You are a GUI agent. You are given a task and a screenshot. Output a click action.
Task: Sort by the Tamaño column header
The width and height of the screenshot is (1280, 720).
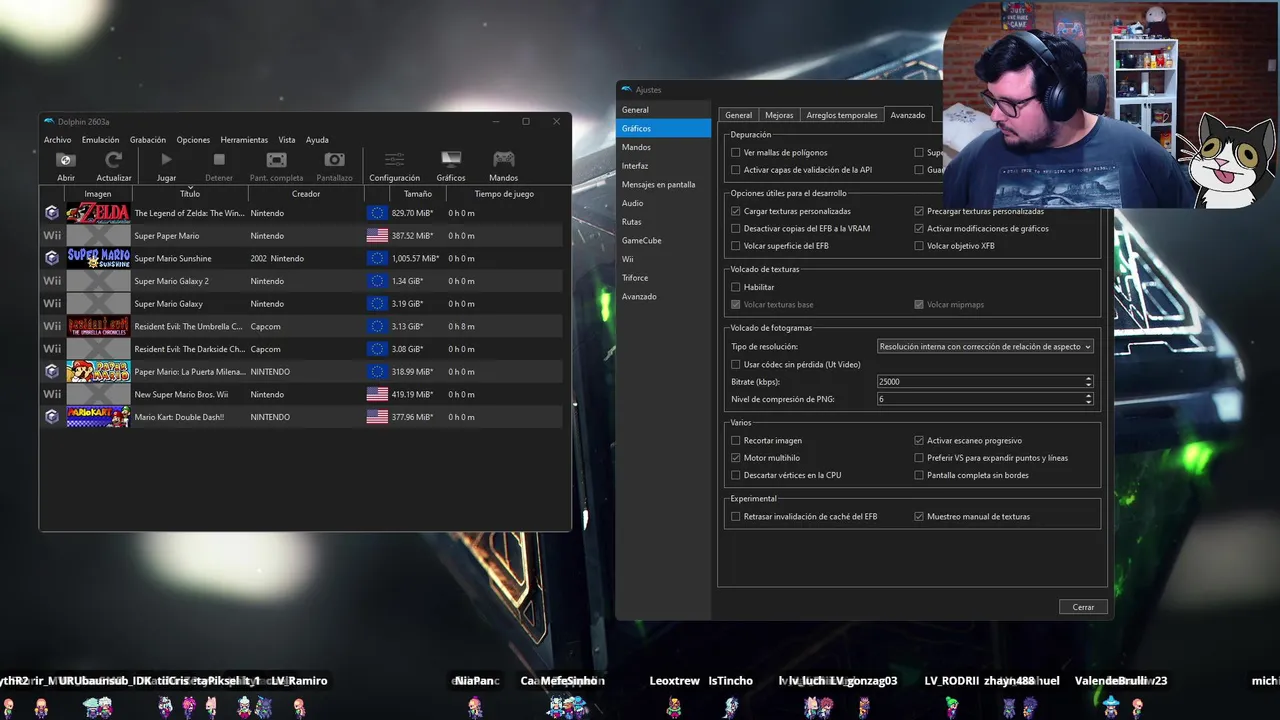(x=418, y=194)
